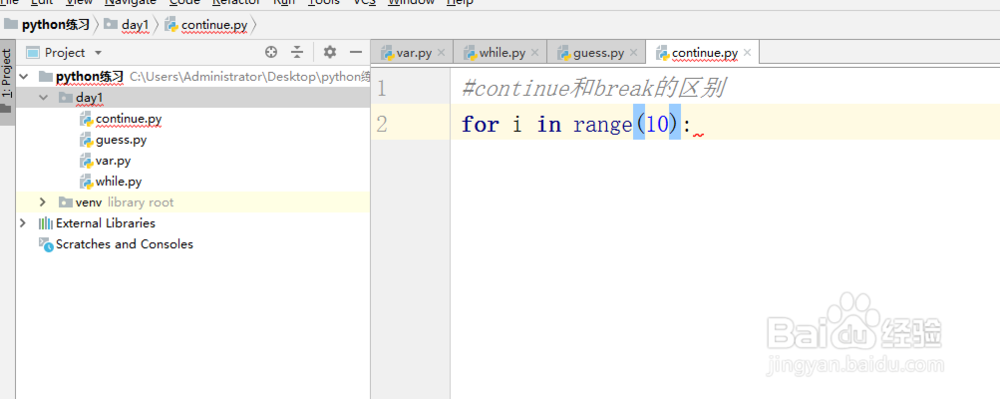Click python file icon beside guess.py in tree
Screen dimensions: 1000x399
pos(86,140)
